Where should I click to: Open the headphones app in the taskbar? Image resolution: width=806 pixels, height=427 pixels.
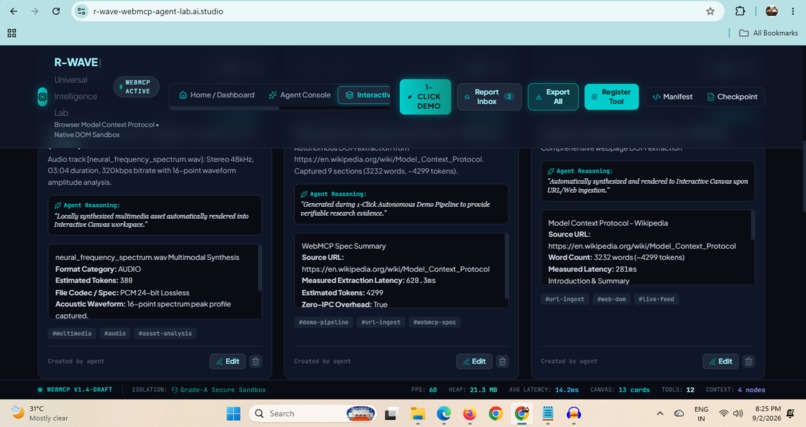[x=574, y=413]
